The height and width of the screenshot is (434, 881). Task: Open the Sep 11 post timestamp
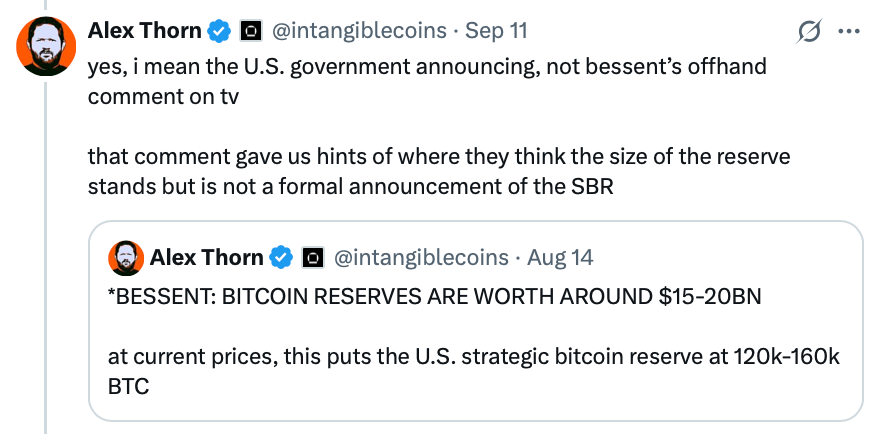[499, 30]
